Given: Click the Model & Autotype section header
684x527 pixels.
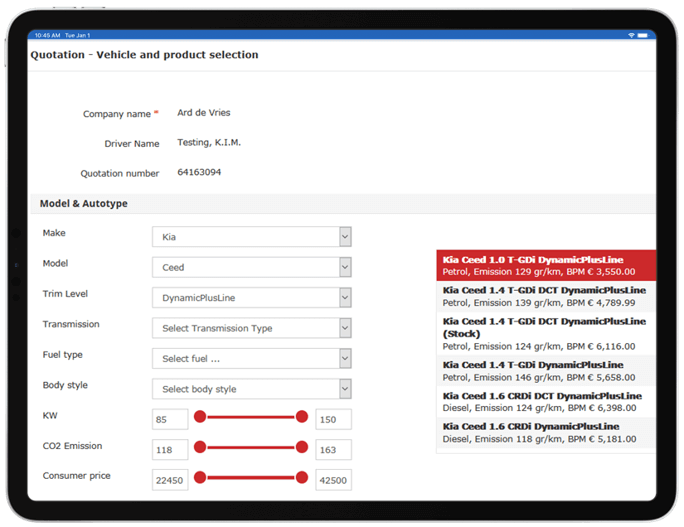Looking at the screenshot, I should [x=343, y=204].
